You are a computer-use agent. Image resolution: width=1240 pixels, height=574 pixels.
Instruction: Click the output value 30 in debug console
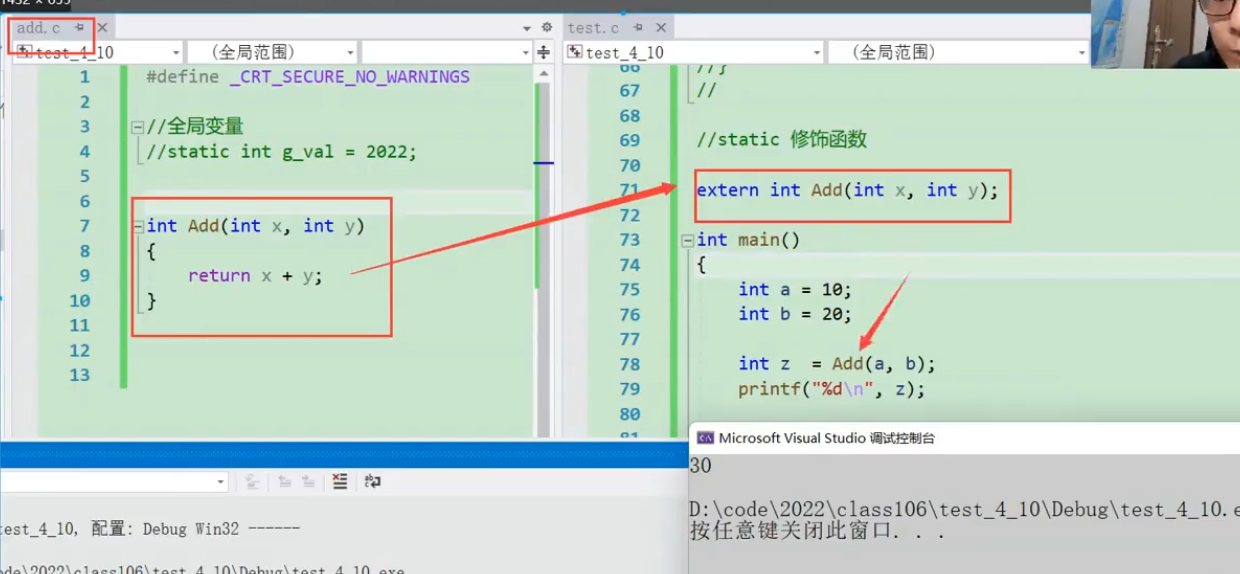[x=701, y=466]
